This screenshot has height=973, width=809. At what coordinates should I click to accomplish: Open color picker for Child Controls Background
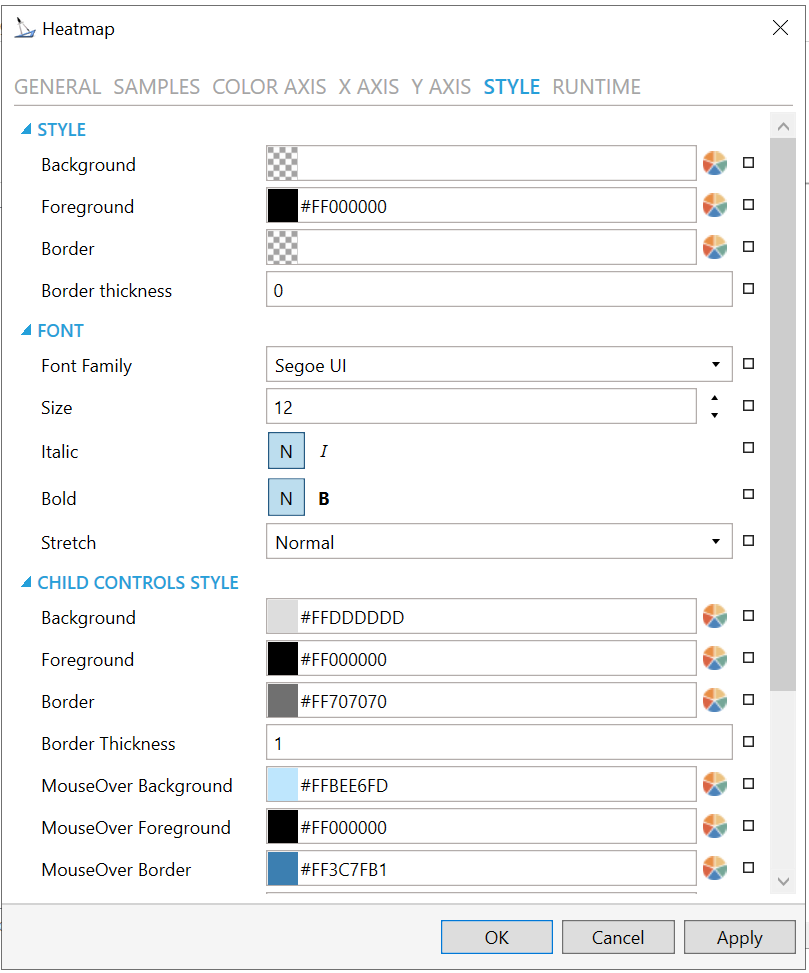click(x=715, y=617)
